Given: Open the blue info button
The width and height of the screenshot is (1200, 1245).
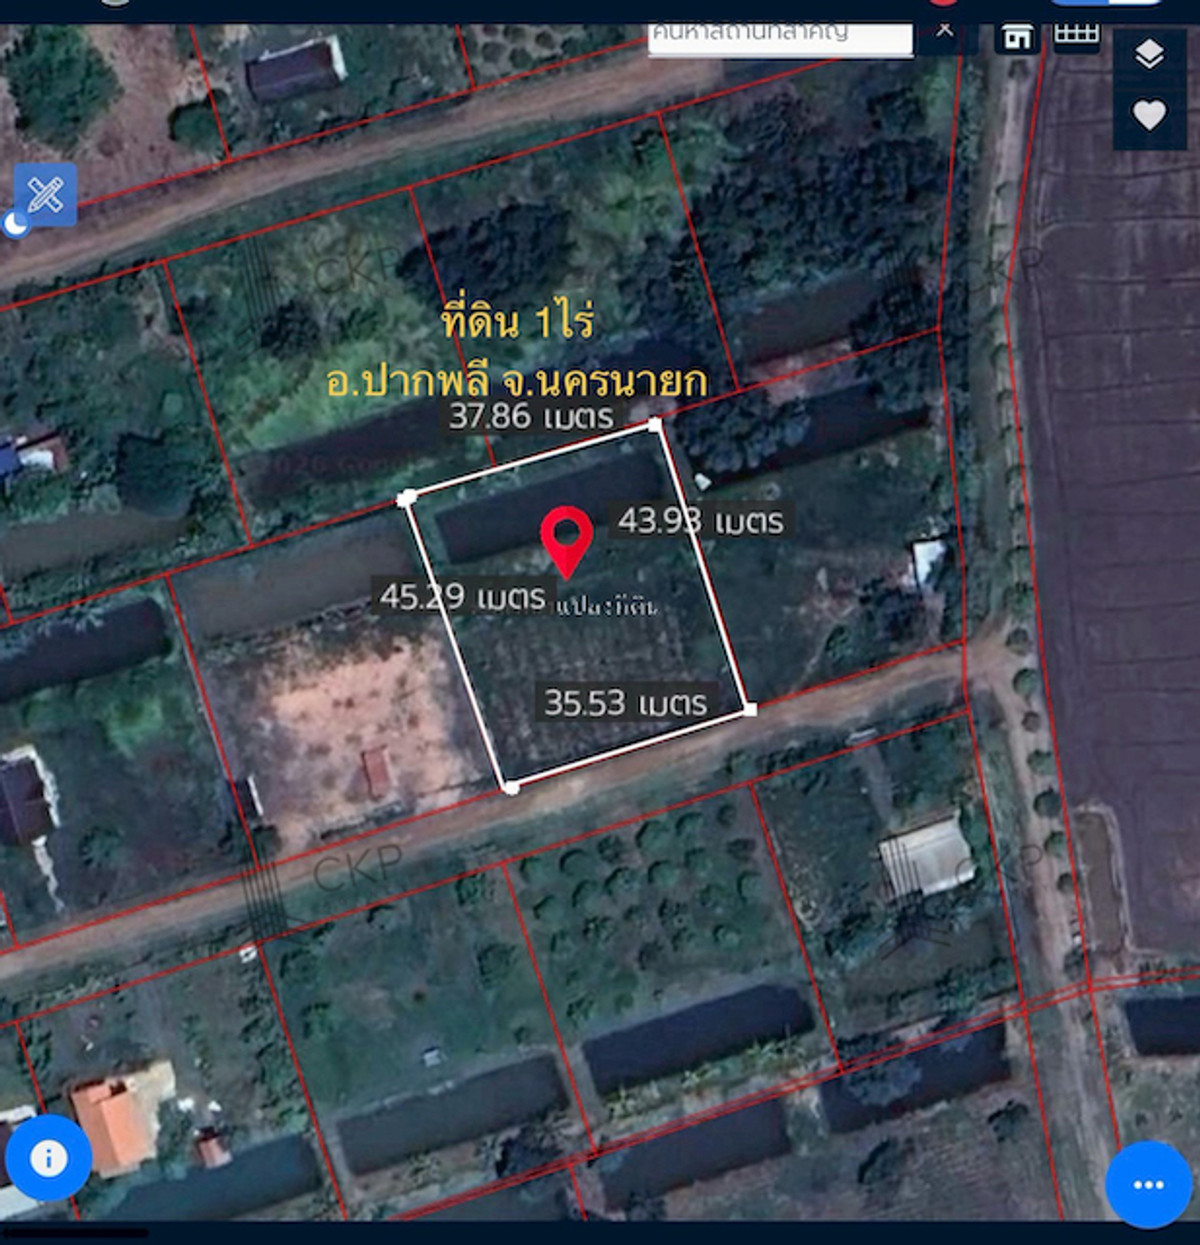Looking at the screenshot, I should coord(48,1158).
